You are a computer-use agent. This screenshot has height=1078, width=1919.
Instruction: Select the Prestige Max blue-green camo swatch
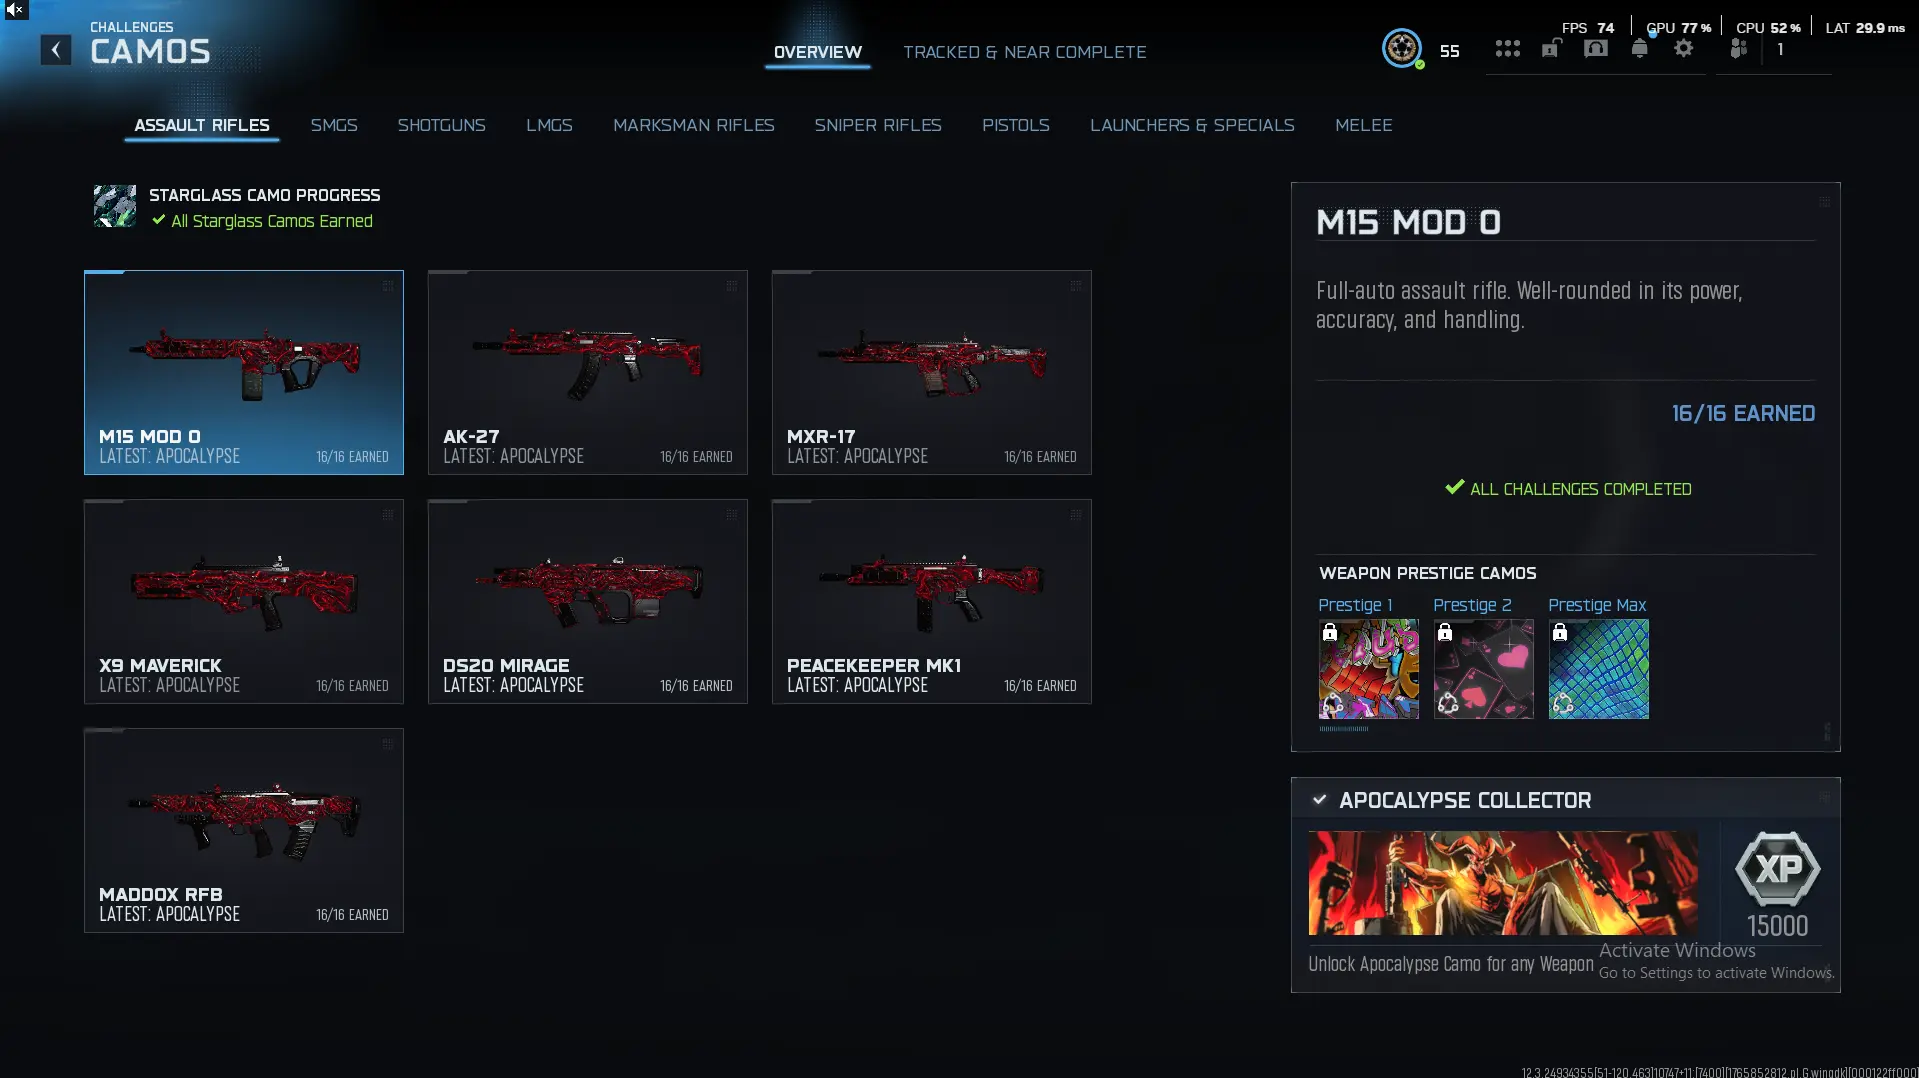(1598, 669)
